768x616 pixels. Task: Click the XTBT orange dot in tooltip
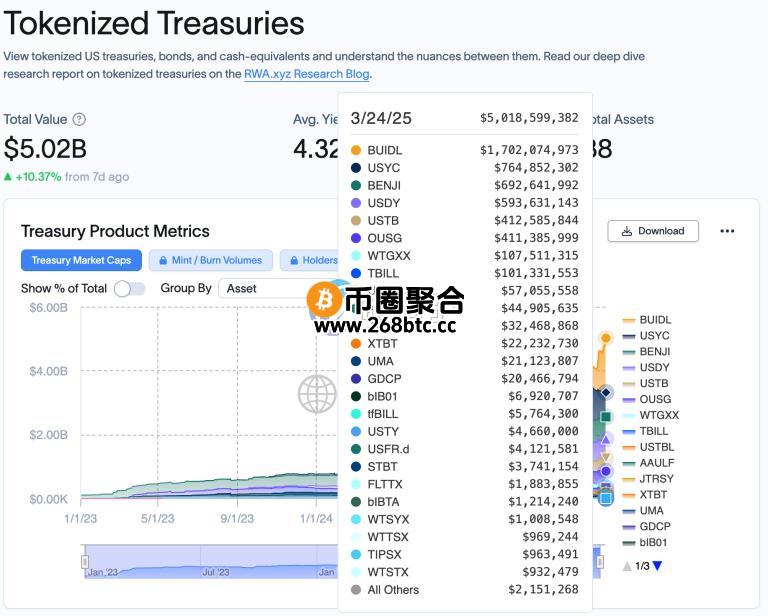[x=356, y=344]
